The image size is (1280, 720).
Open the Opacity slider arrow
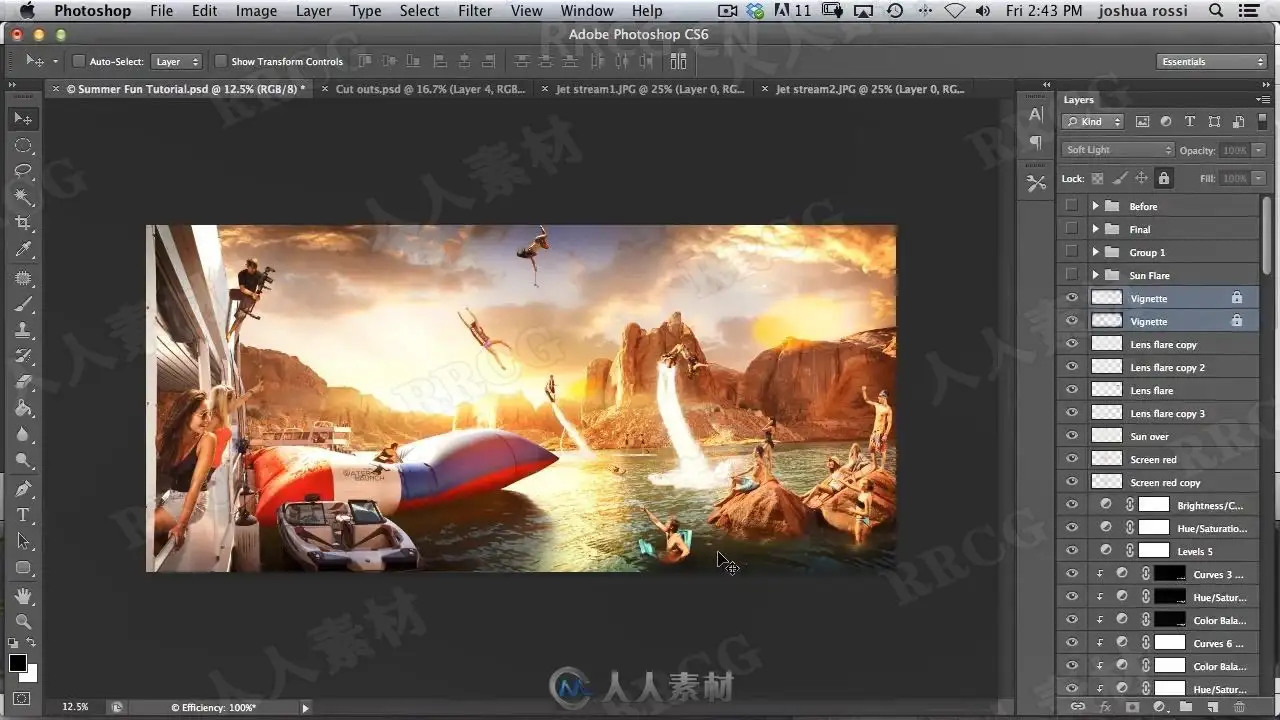(x=1258, y=150)
